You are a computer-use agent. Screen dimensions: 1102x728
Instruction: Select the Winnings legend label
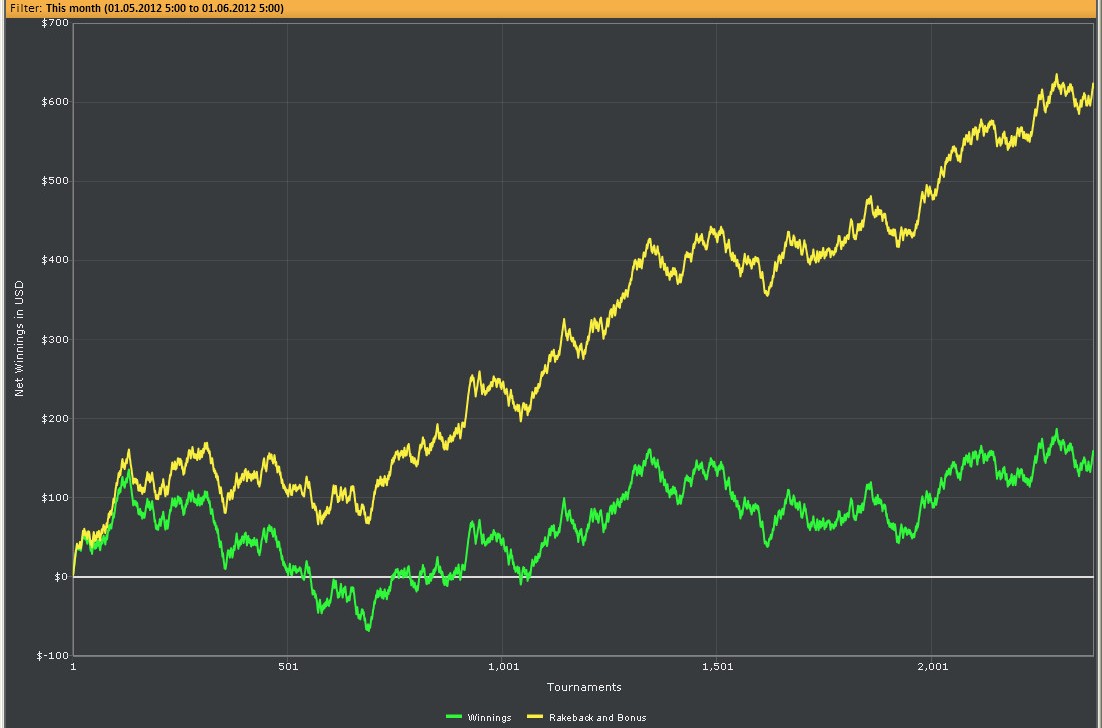point(489,717)
